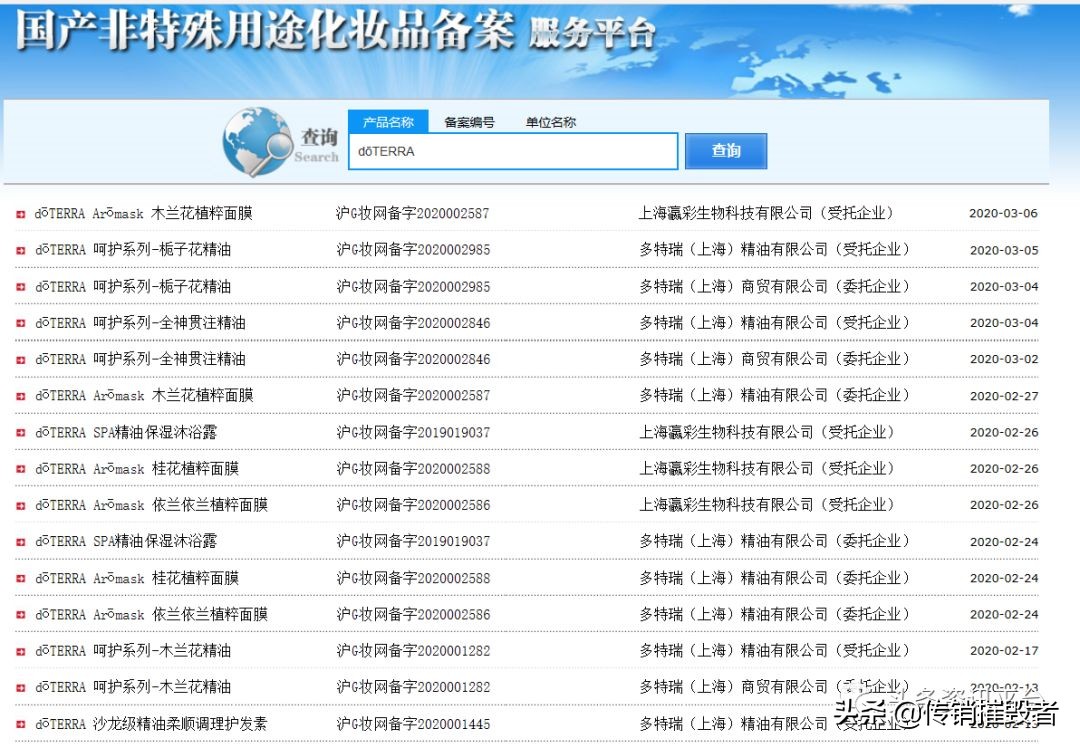This screenshot has width=1080, height=748.
Task: Click the red arrow icon before dōTERRA Arōmask 木兰花植粹面膜
Action: [21, 212]
